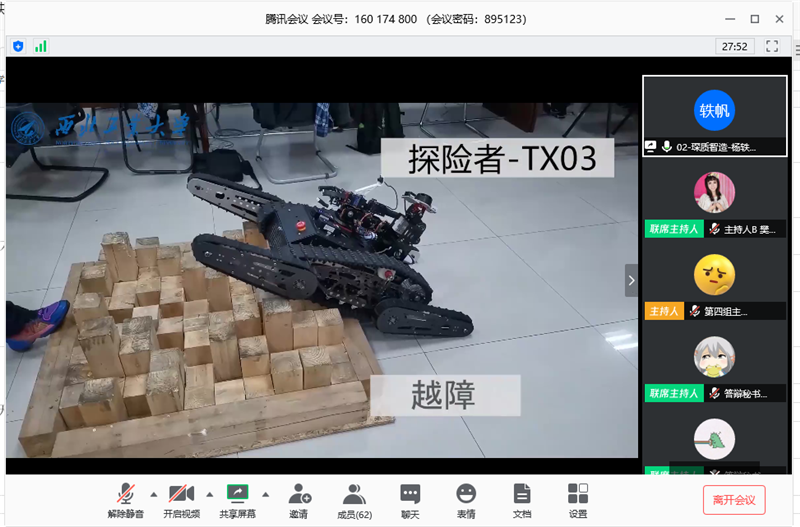The height and width of the screenshot is (527, 800).
Task: Click the 第四组主 participant name label
Action: tap(726, 312)
